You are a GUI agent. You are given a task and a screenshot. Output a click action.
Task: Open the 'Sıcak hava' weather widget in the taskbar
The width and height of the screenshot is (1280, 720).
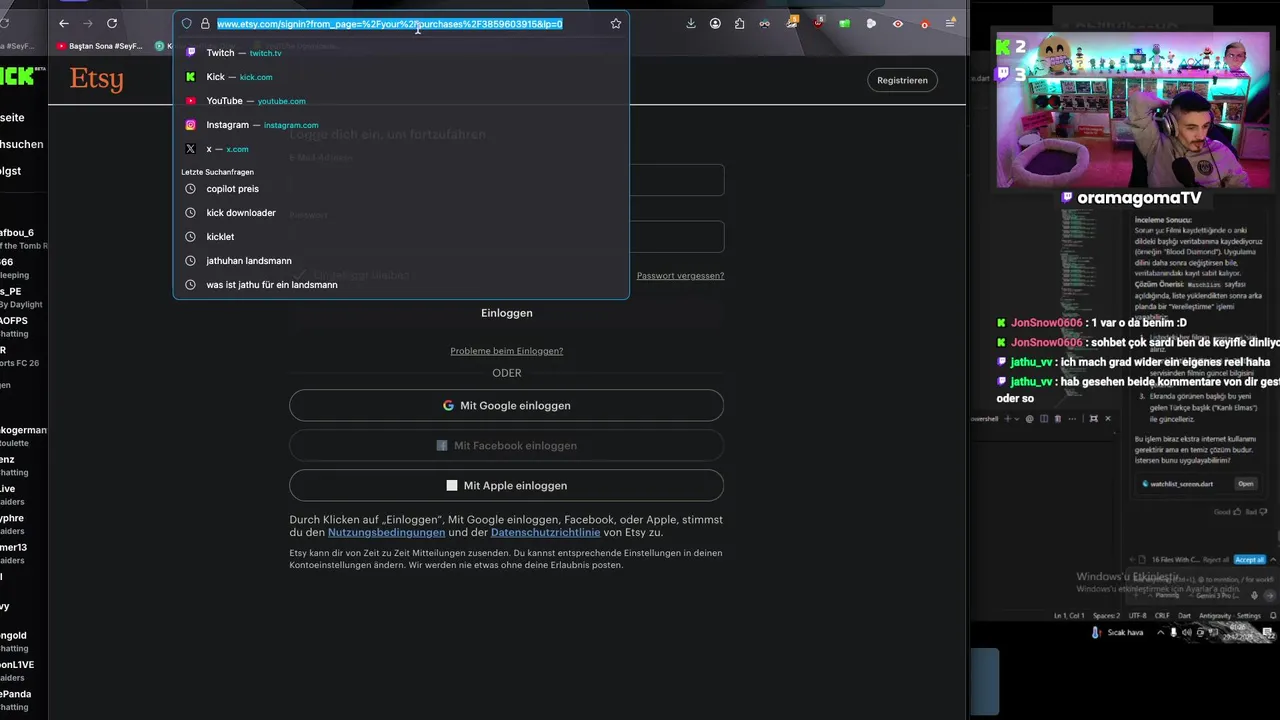click(1117, 632)
